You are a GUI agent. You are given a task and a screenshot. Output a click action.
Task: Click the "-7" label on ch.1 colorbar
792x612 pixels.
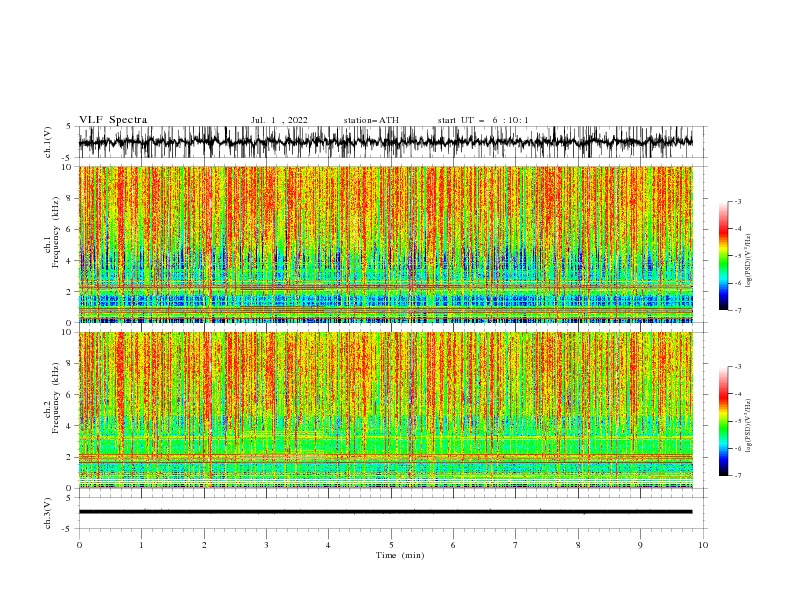(x=738, y=310)
